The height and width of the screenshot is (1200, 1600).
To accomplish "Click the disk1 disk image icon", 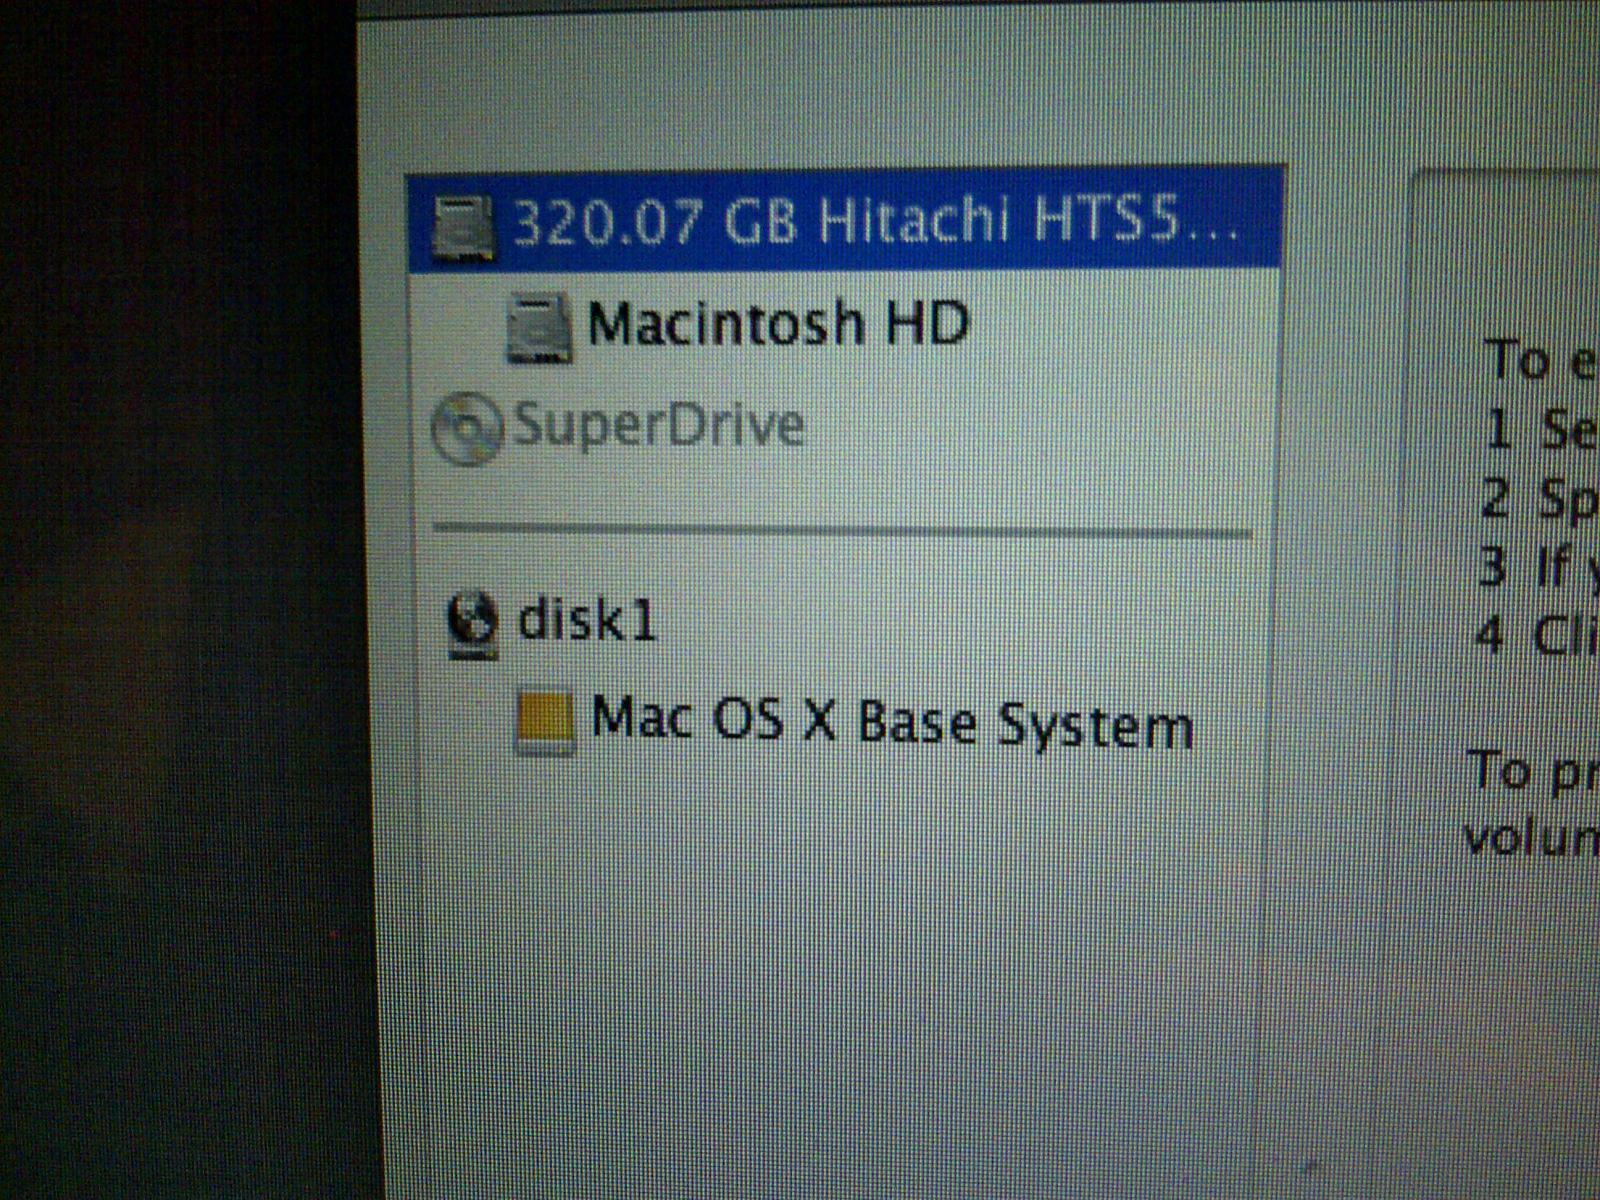I will pyautogui.click(x=472, y=625).
